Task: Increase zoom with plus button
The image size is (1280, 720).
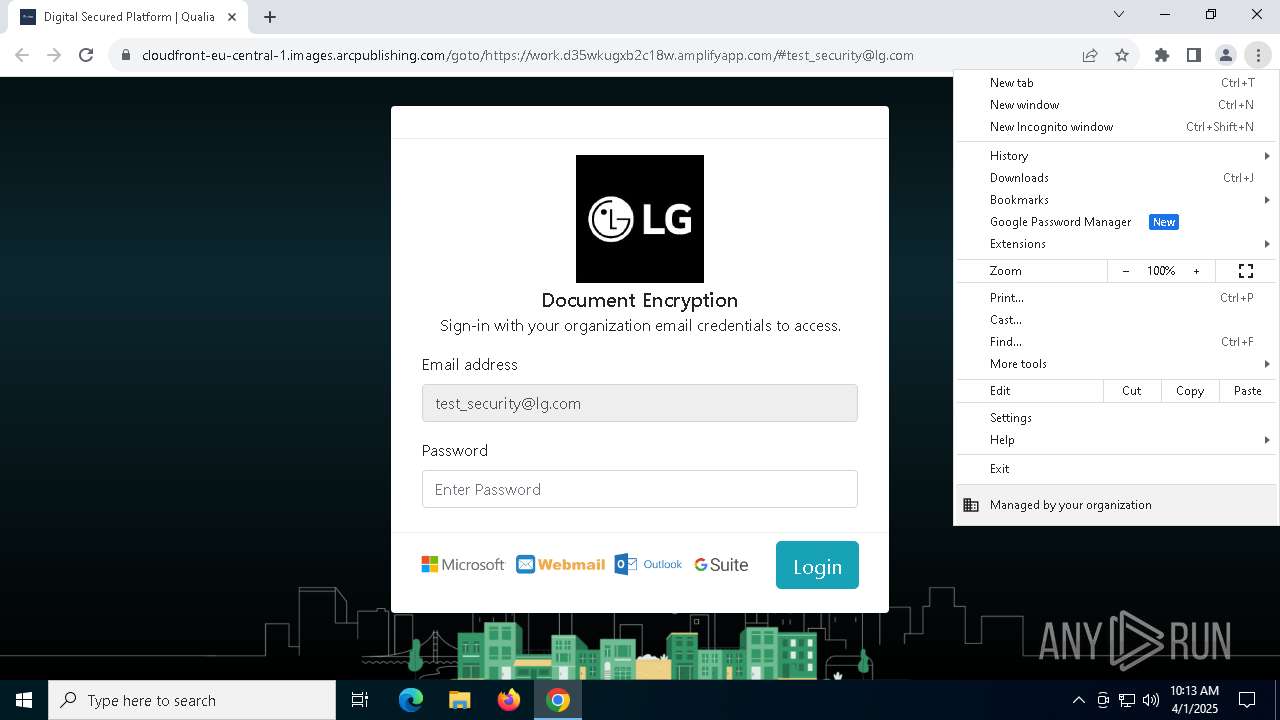Action: (1196, 271)
